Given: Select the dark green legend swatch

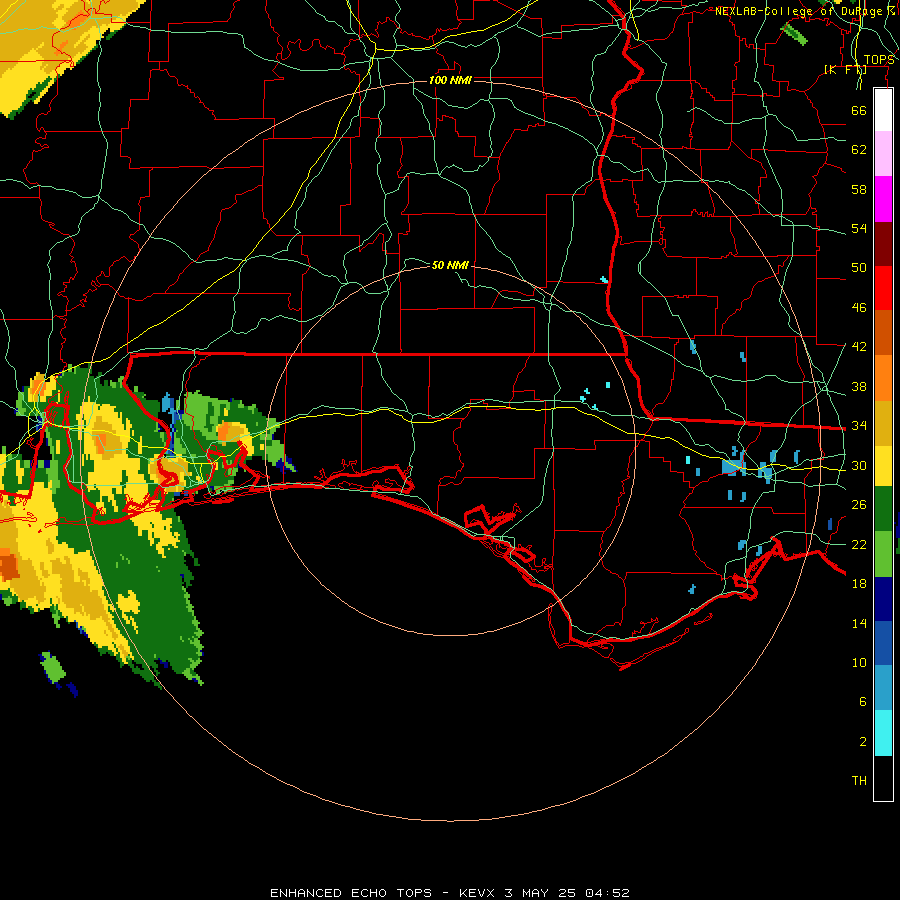Looking at the screenshot, I should tap(883, 509).
